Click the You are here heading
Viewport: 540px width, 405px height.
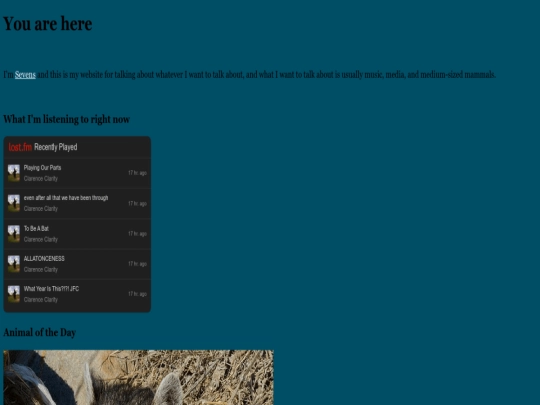click(x=48, y=24)
